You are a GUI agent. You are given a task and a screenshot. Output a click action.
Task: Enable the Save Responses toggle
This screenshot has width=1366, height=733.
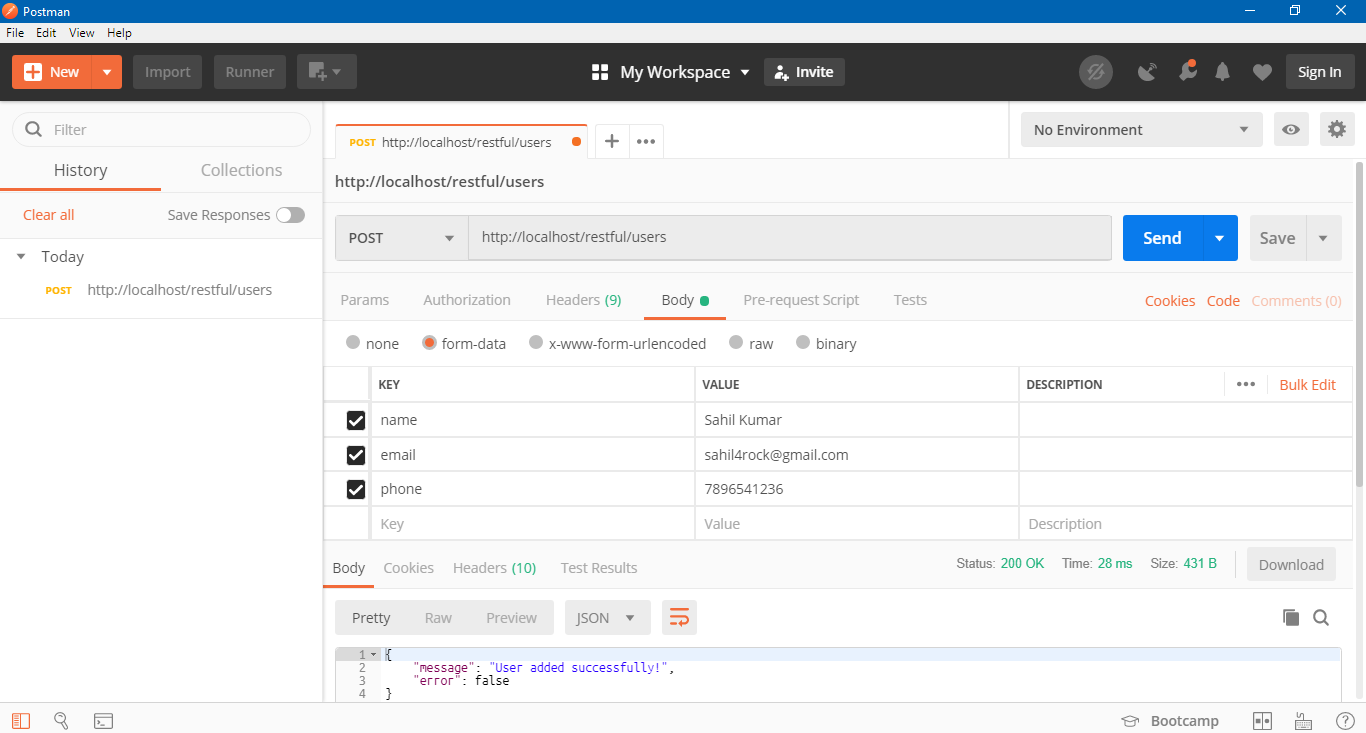tap(290, 214)
